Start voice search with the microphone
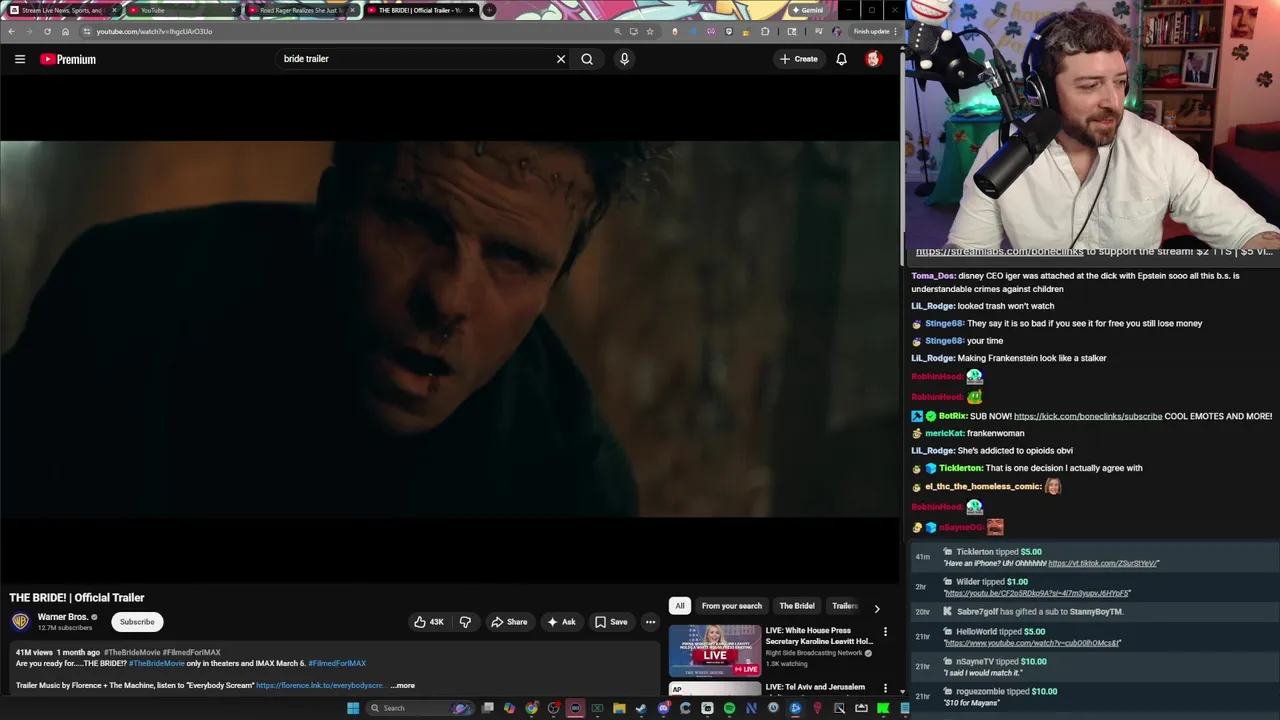Viewport: 1280px width, 720px height. [x=624, y=59]
